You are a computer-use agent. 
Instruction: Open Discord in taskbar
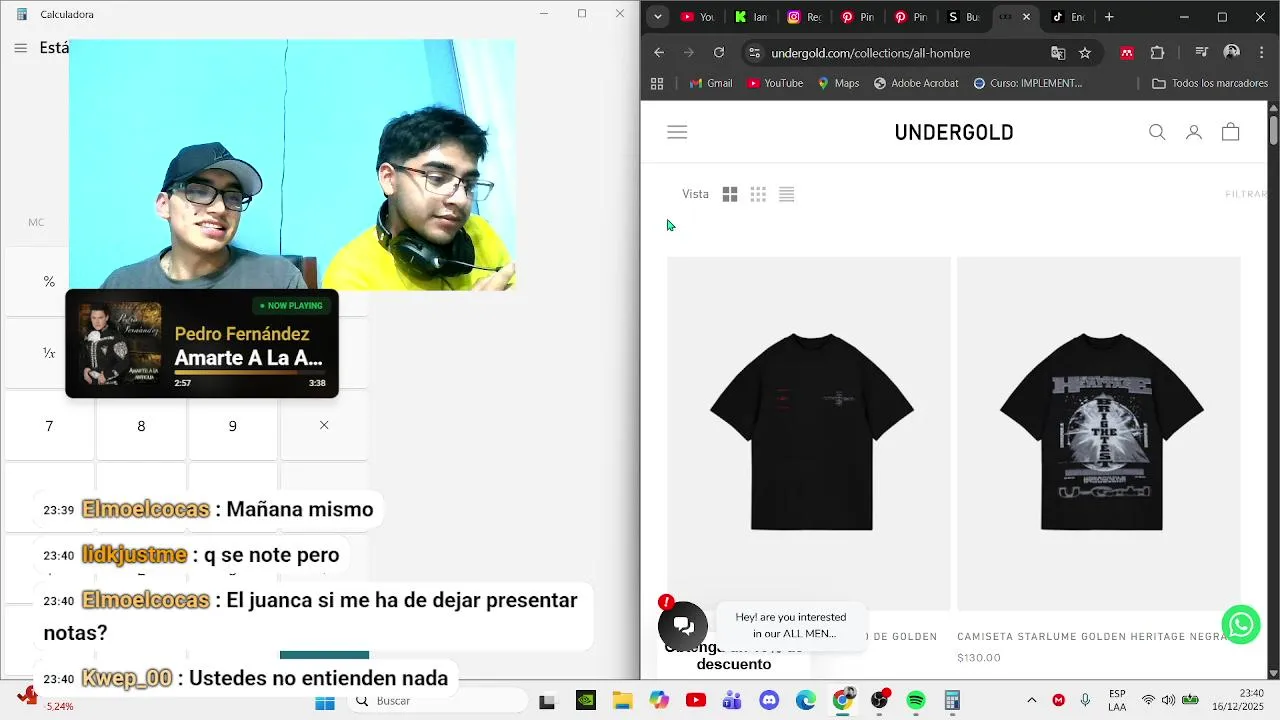(769, 701)
